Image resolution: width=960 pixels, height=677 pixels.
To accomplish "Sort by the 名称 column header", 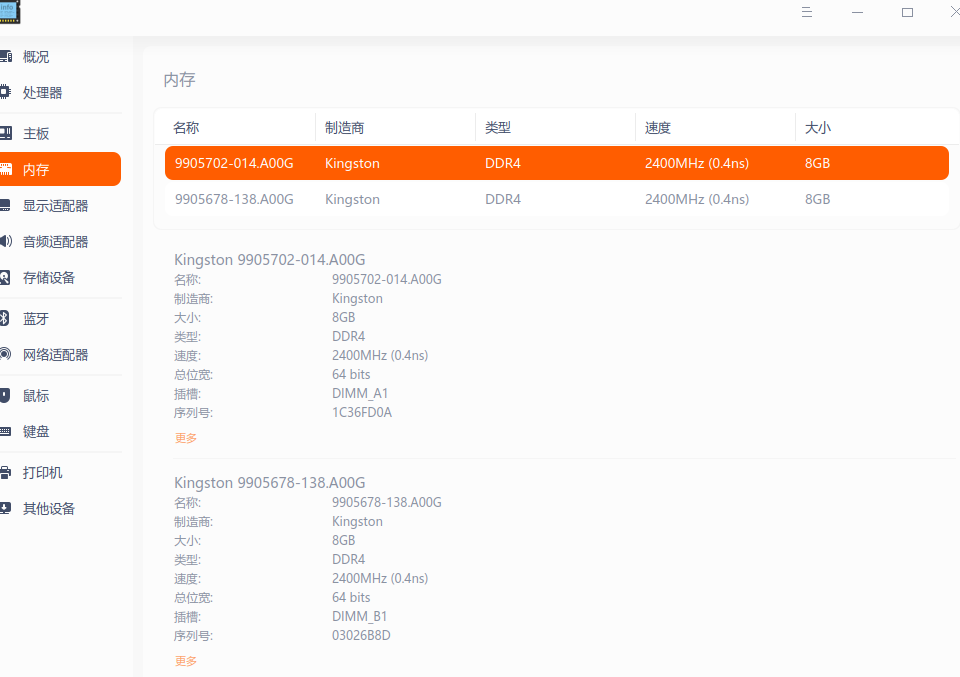I will [186, 128].
